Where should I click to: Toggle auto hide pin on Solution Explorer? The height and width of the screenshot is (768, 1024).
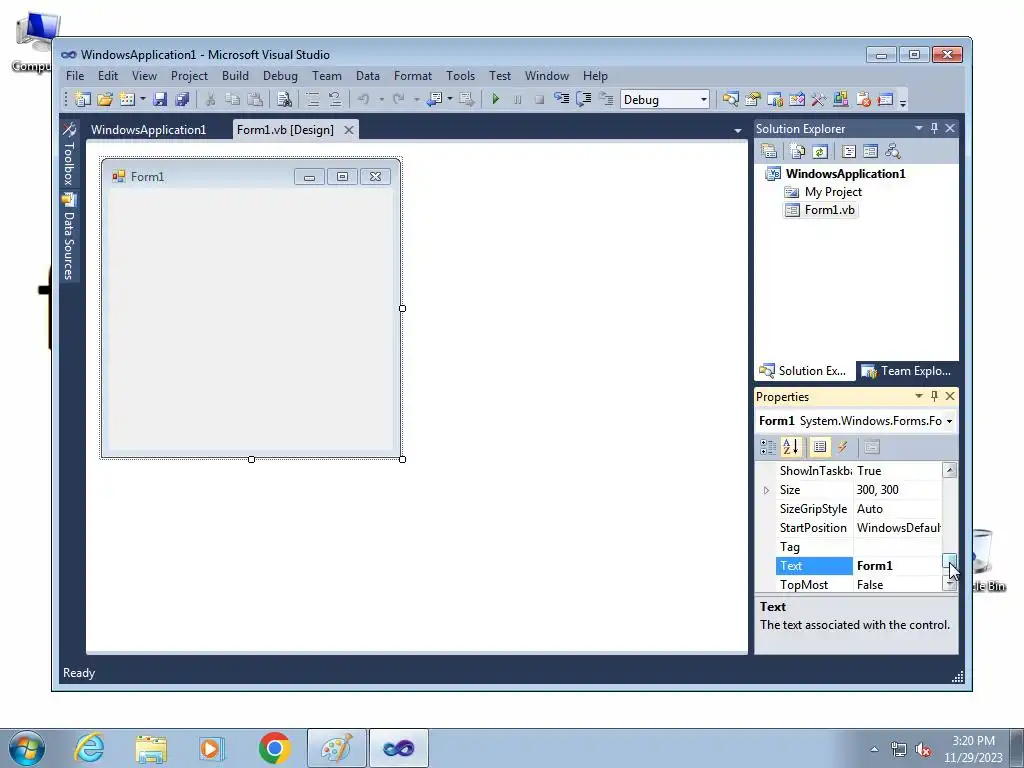click(x=934, y=128)
